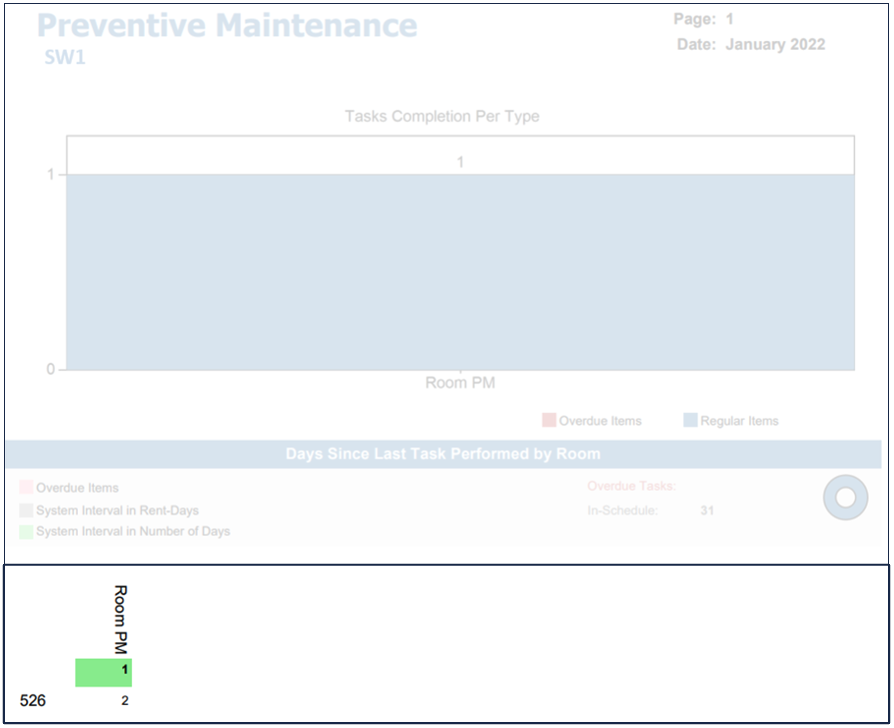Click the In-Schedule count 31

pos(707,511)
